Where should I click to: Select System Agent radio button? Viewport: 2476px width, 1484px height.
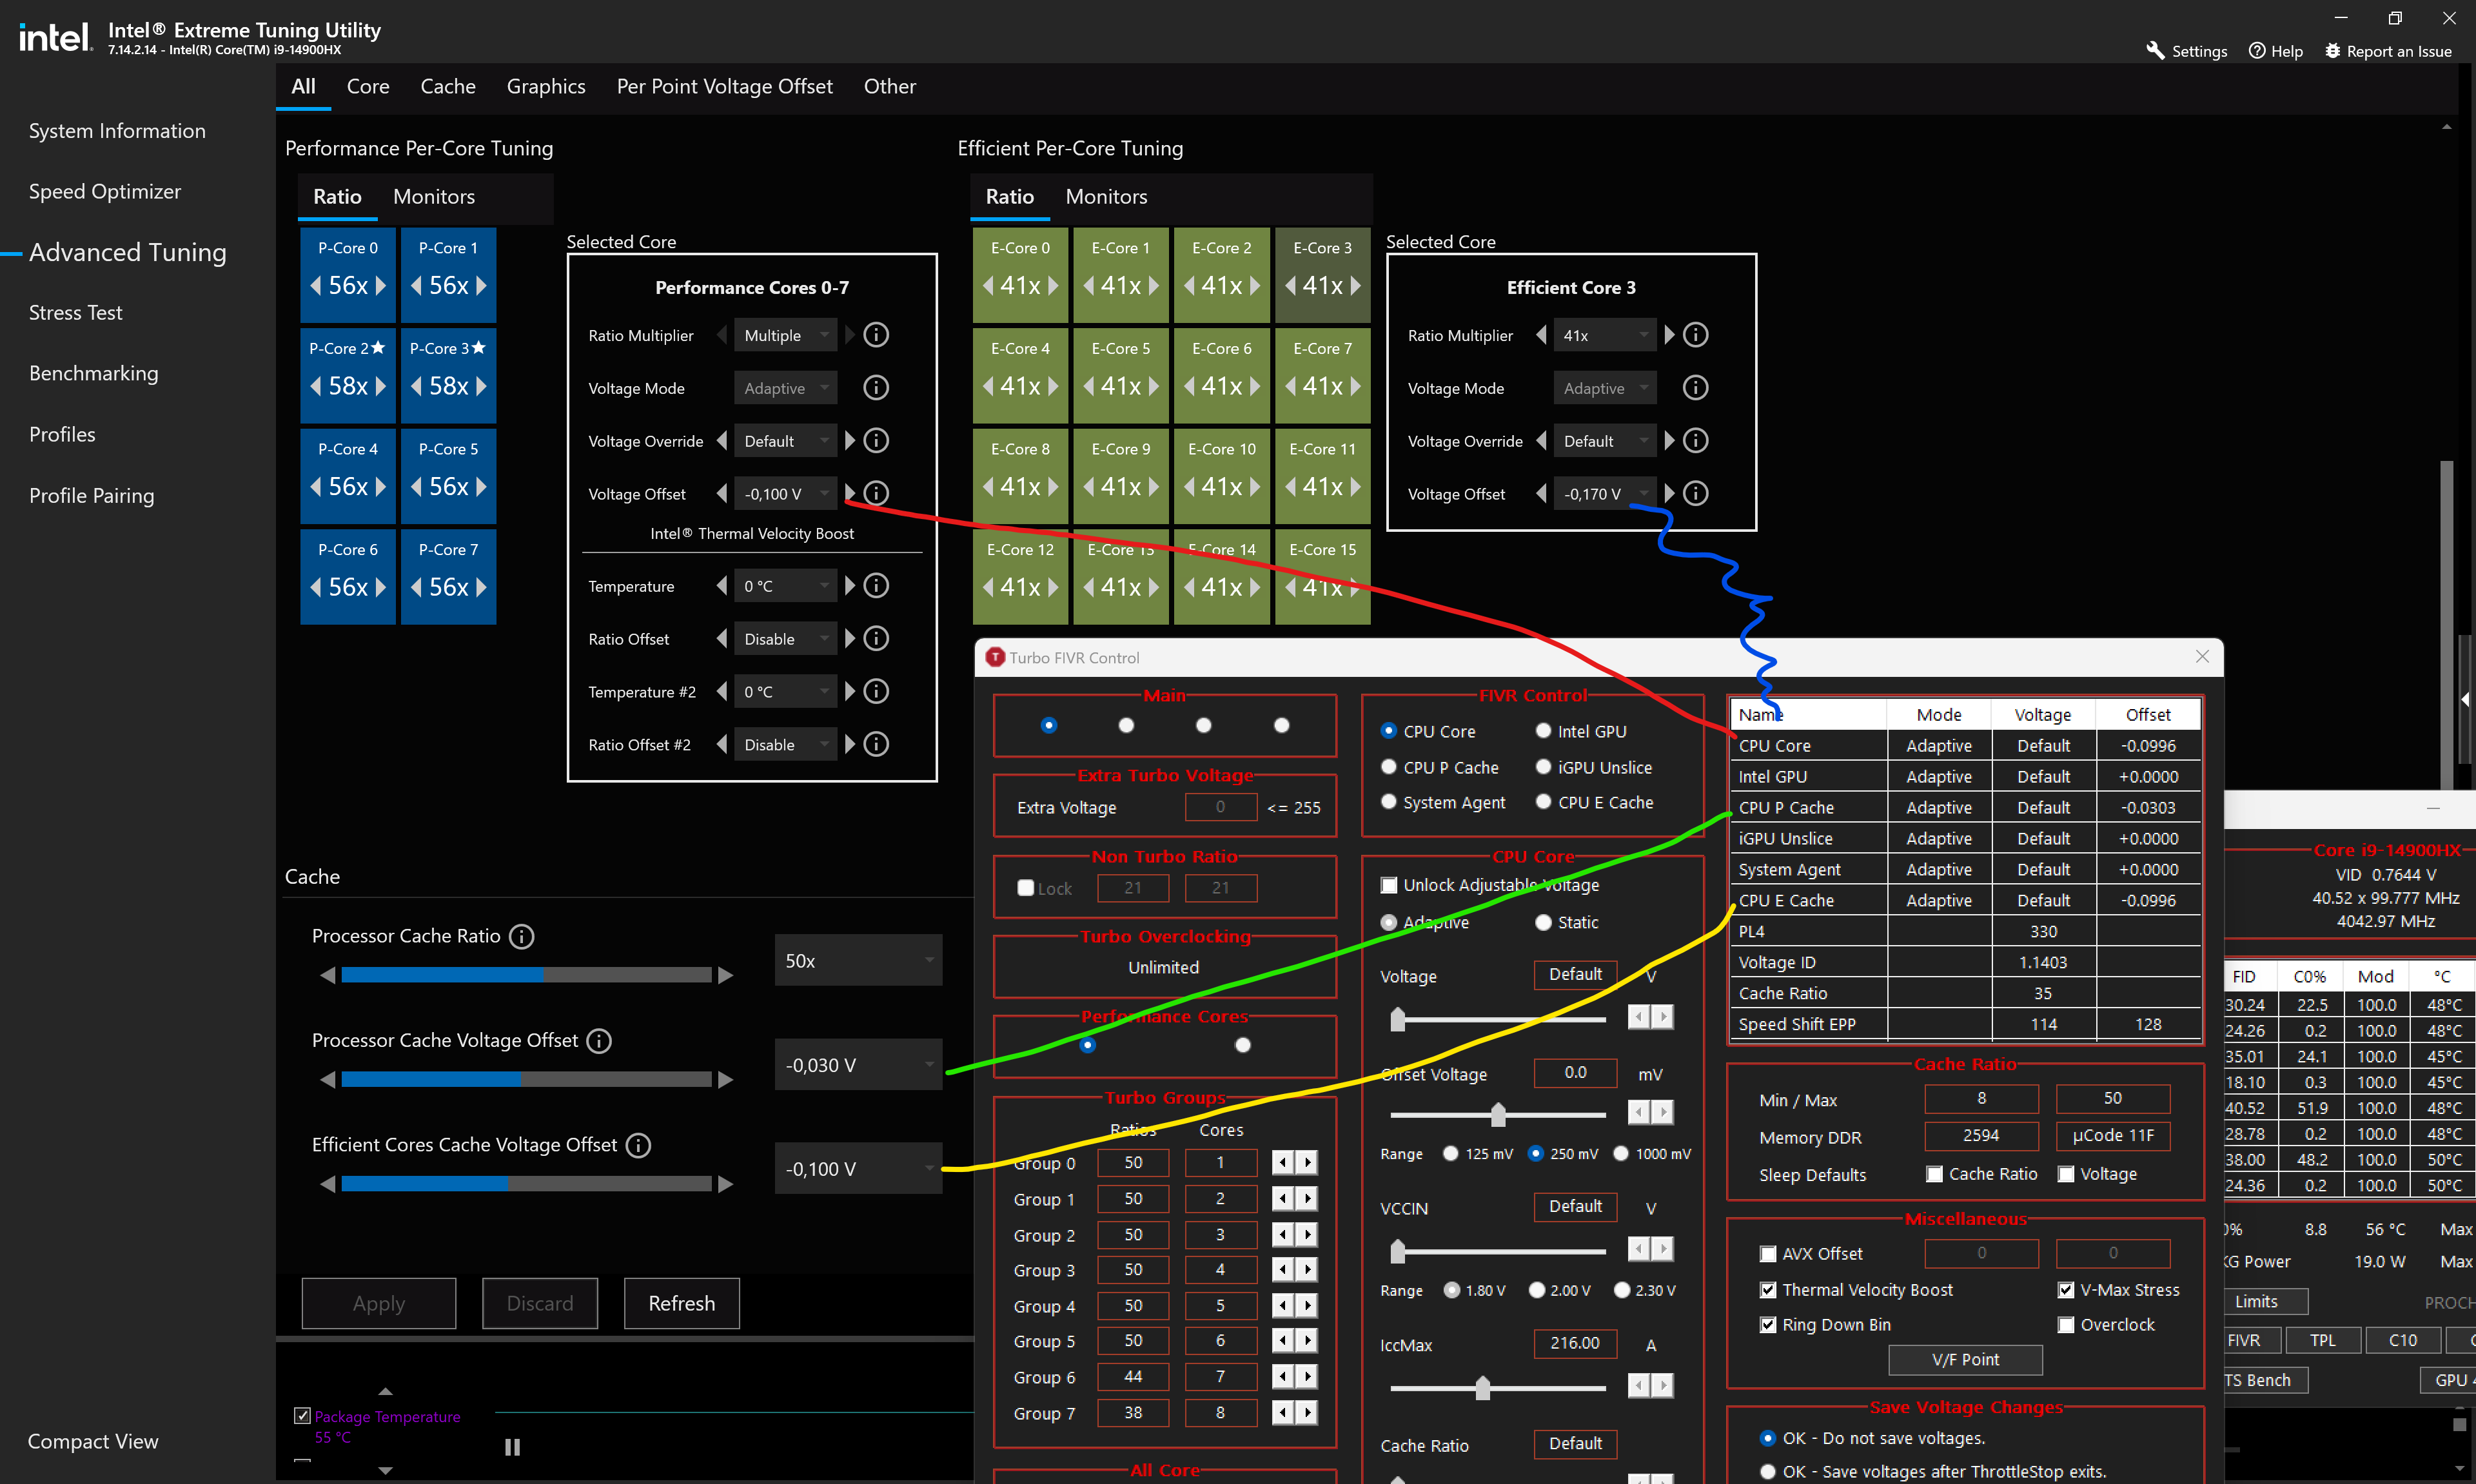[x=1388, y=802]
